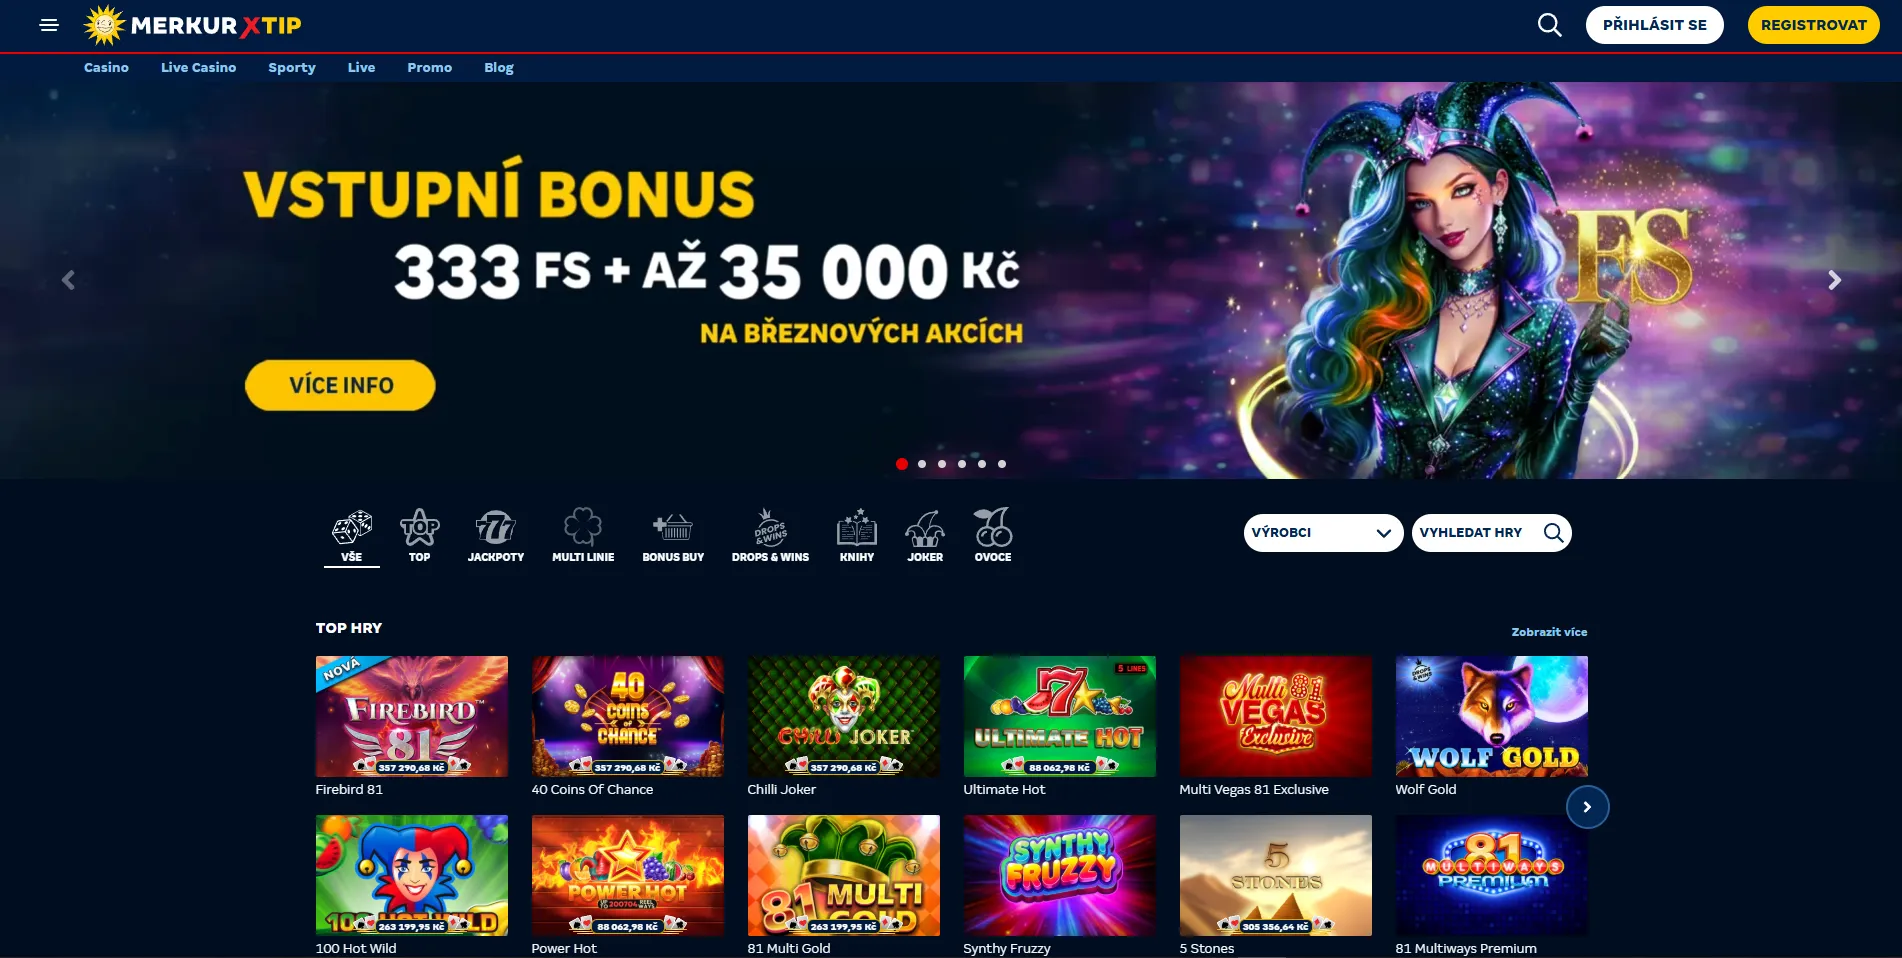Go to previous banner slide arrow

click(x=68, y=280)
